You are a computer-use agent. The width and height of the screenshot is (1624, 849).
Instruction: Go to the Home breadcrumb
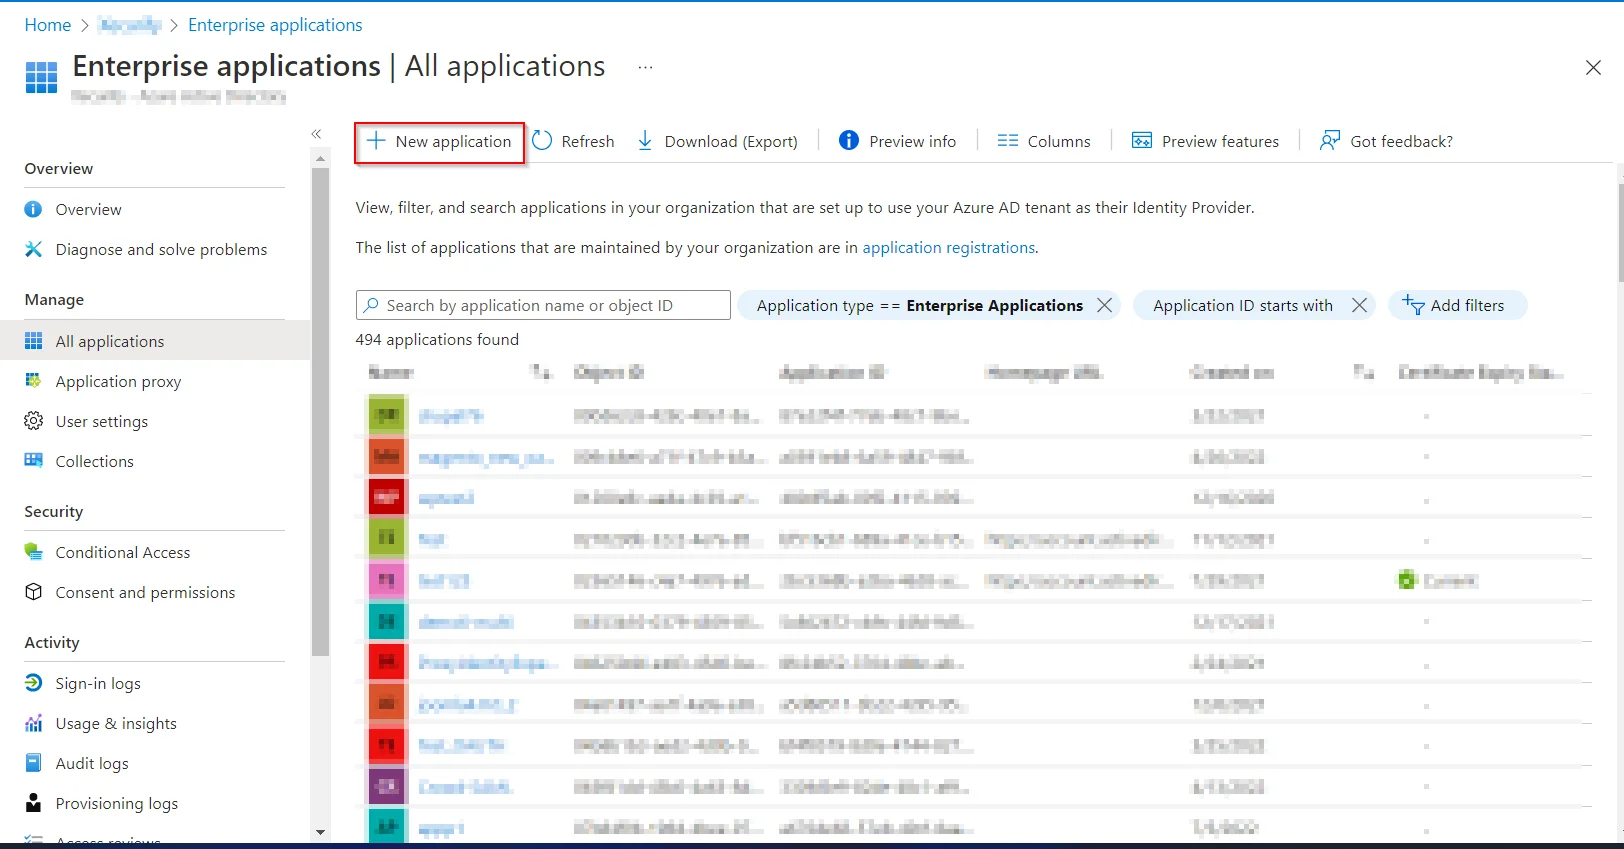[x=48, y=25]
